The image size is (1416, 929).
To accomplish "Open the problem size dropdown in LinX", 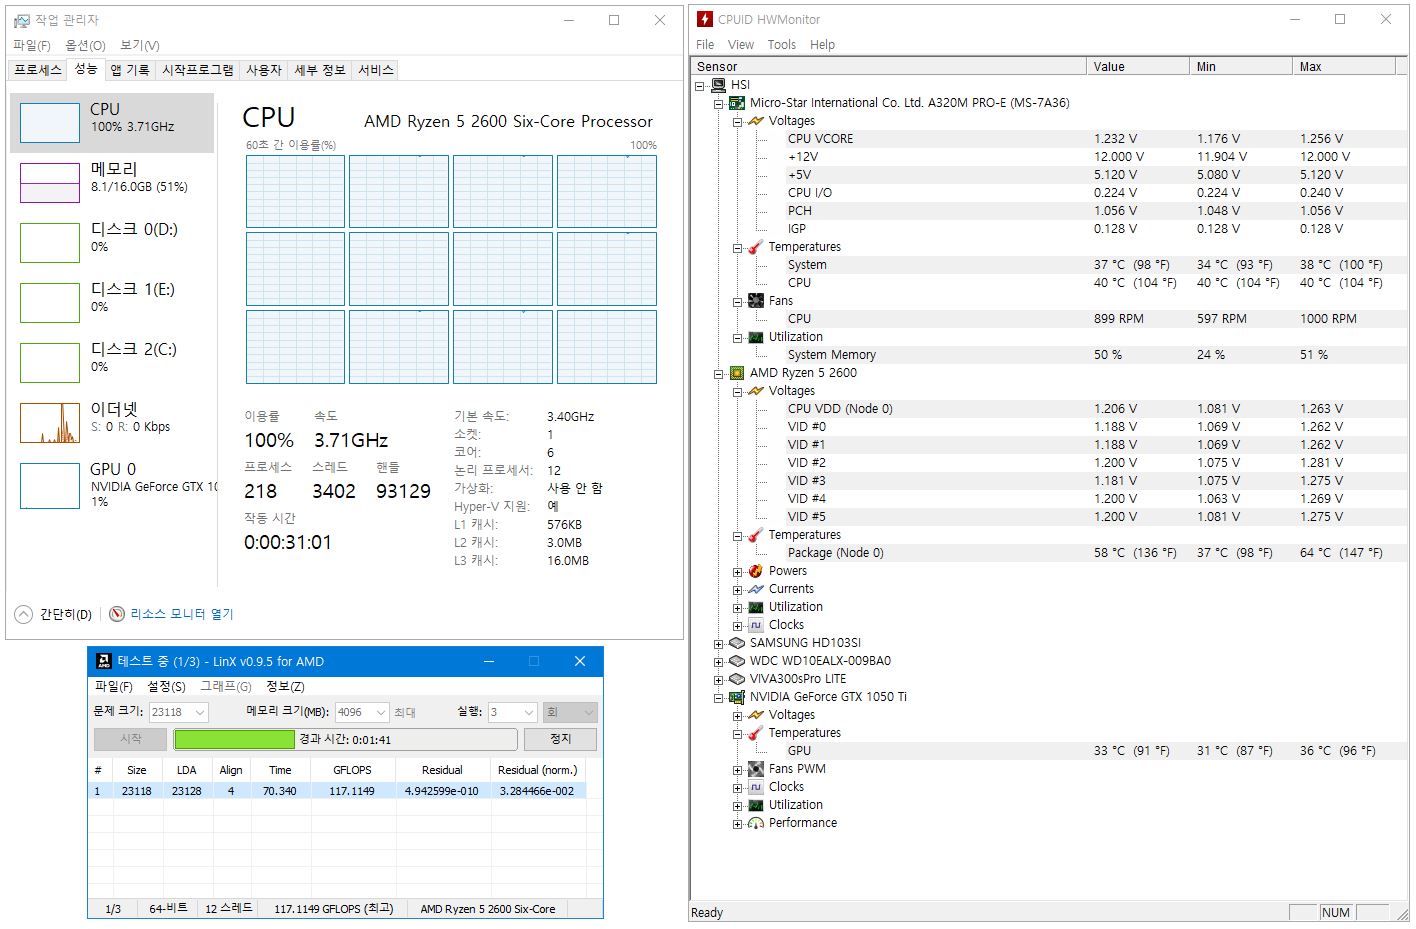I will pos(199,712).
